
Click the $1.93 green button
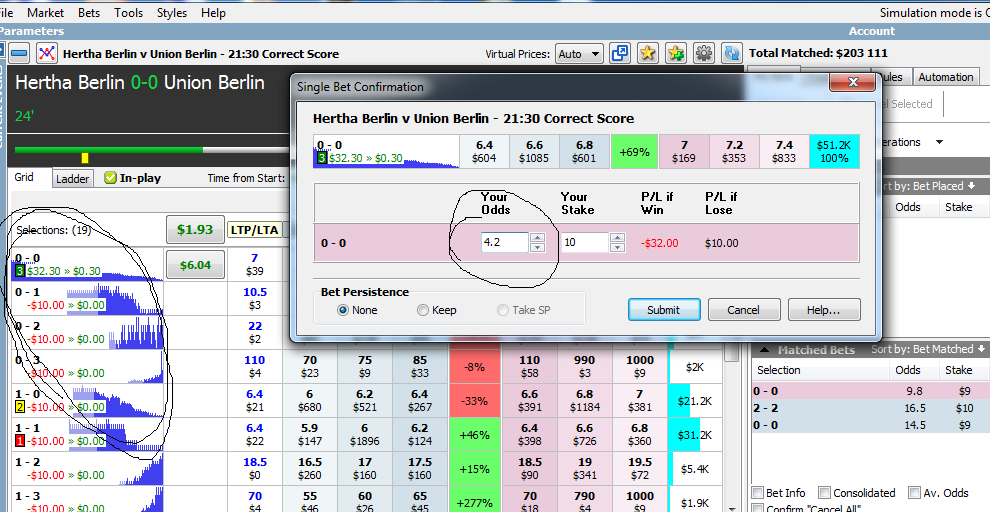[x=194, y=230]
